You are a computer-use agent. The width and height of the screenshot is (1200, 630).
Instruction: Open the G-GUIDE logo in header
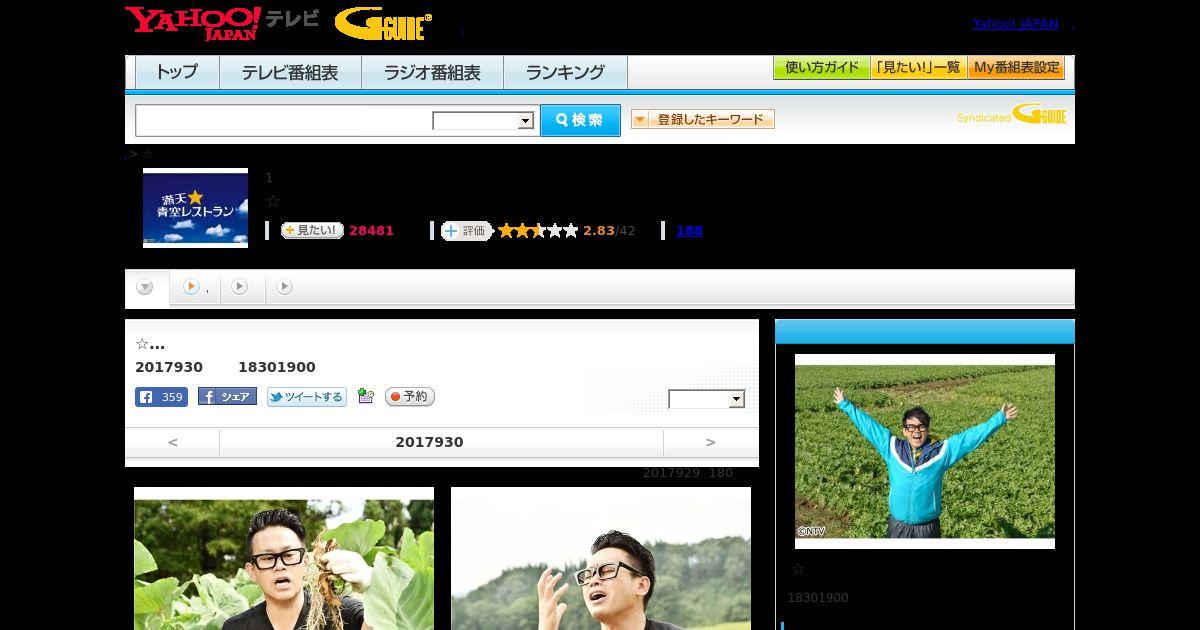pos(384,24)
